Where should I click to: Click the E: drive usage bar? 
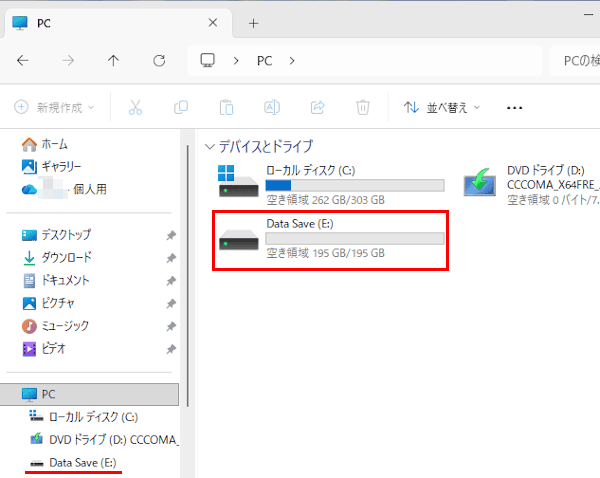point(355,238)
